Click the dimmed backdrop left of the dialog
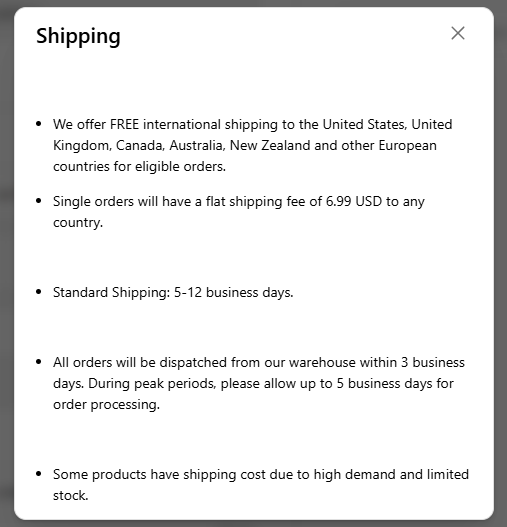The height and width of the screenshot is (527, 507). pos(7,264)
